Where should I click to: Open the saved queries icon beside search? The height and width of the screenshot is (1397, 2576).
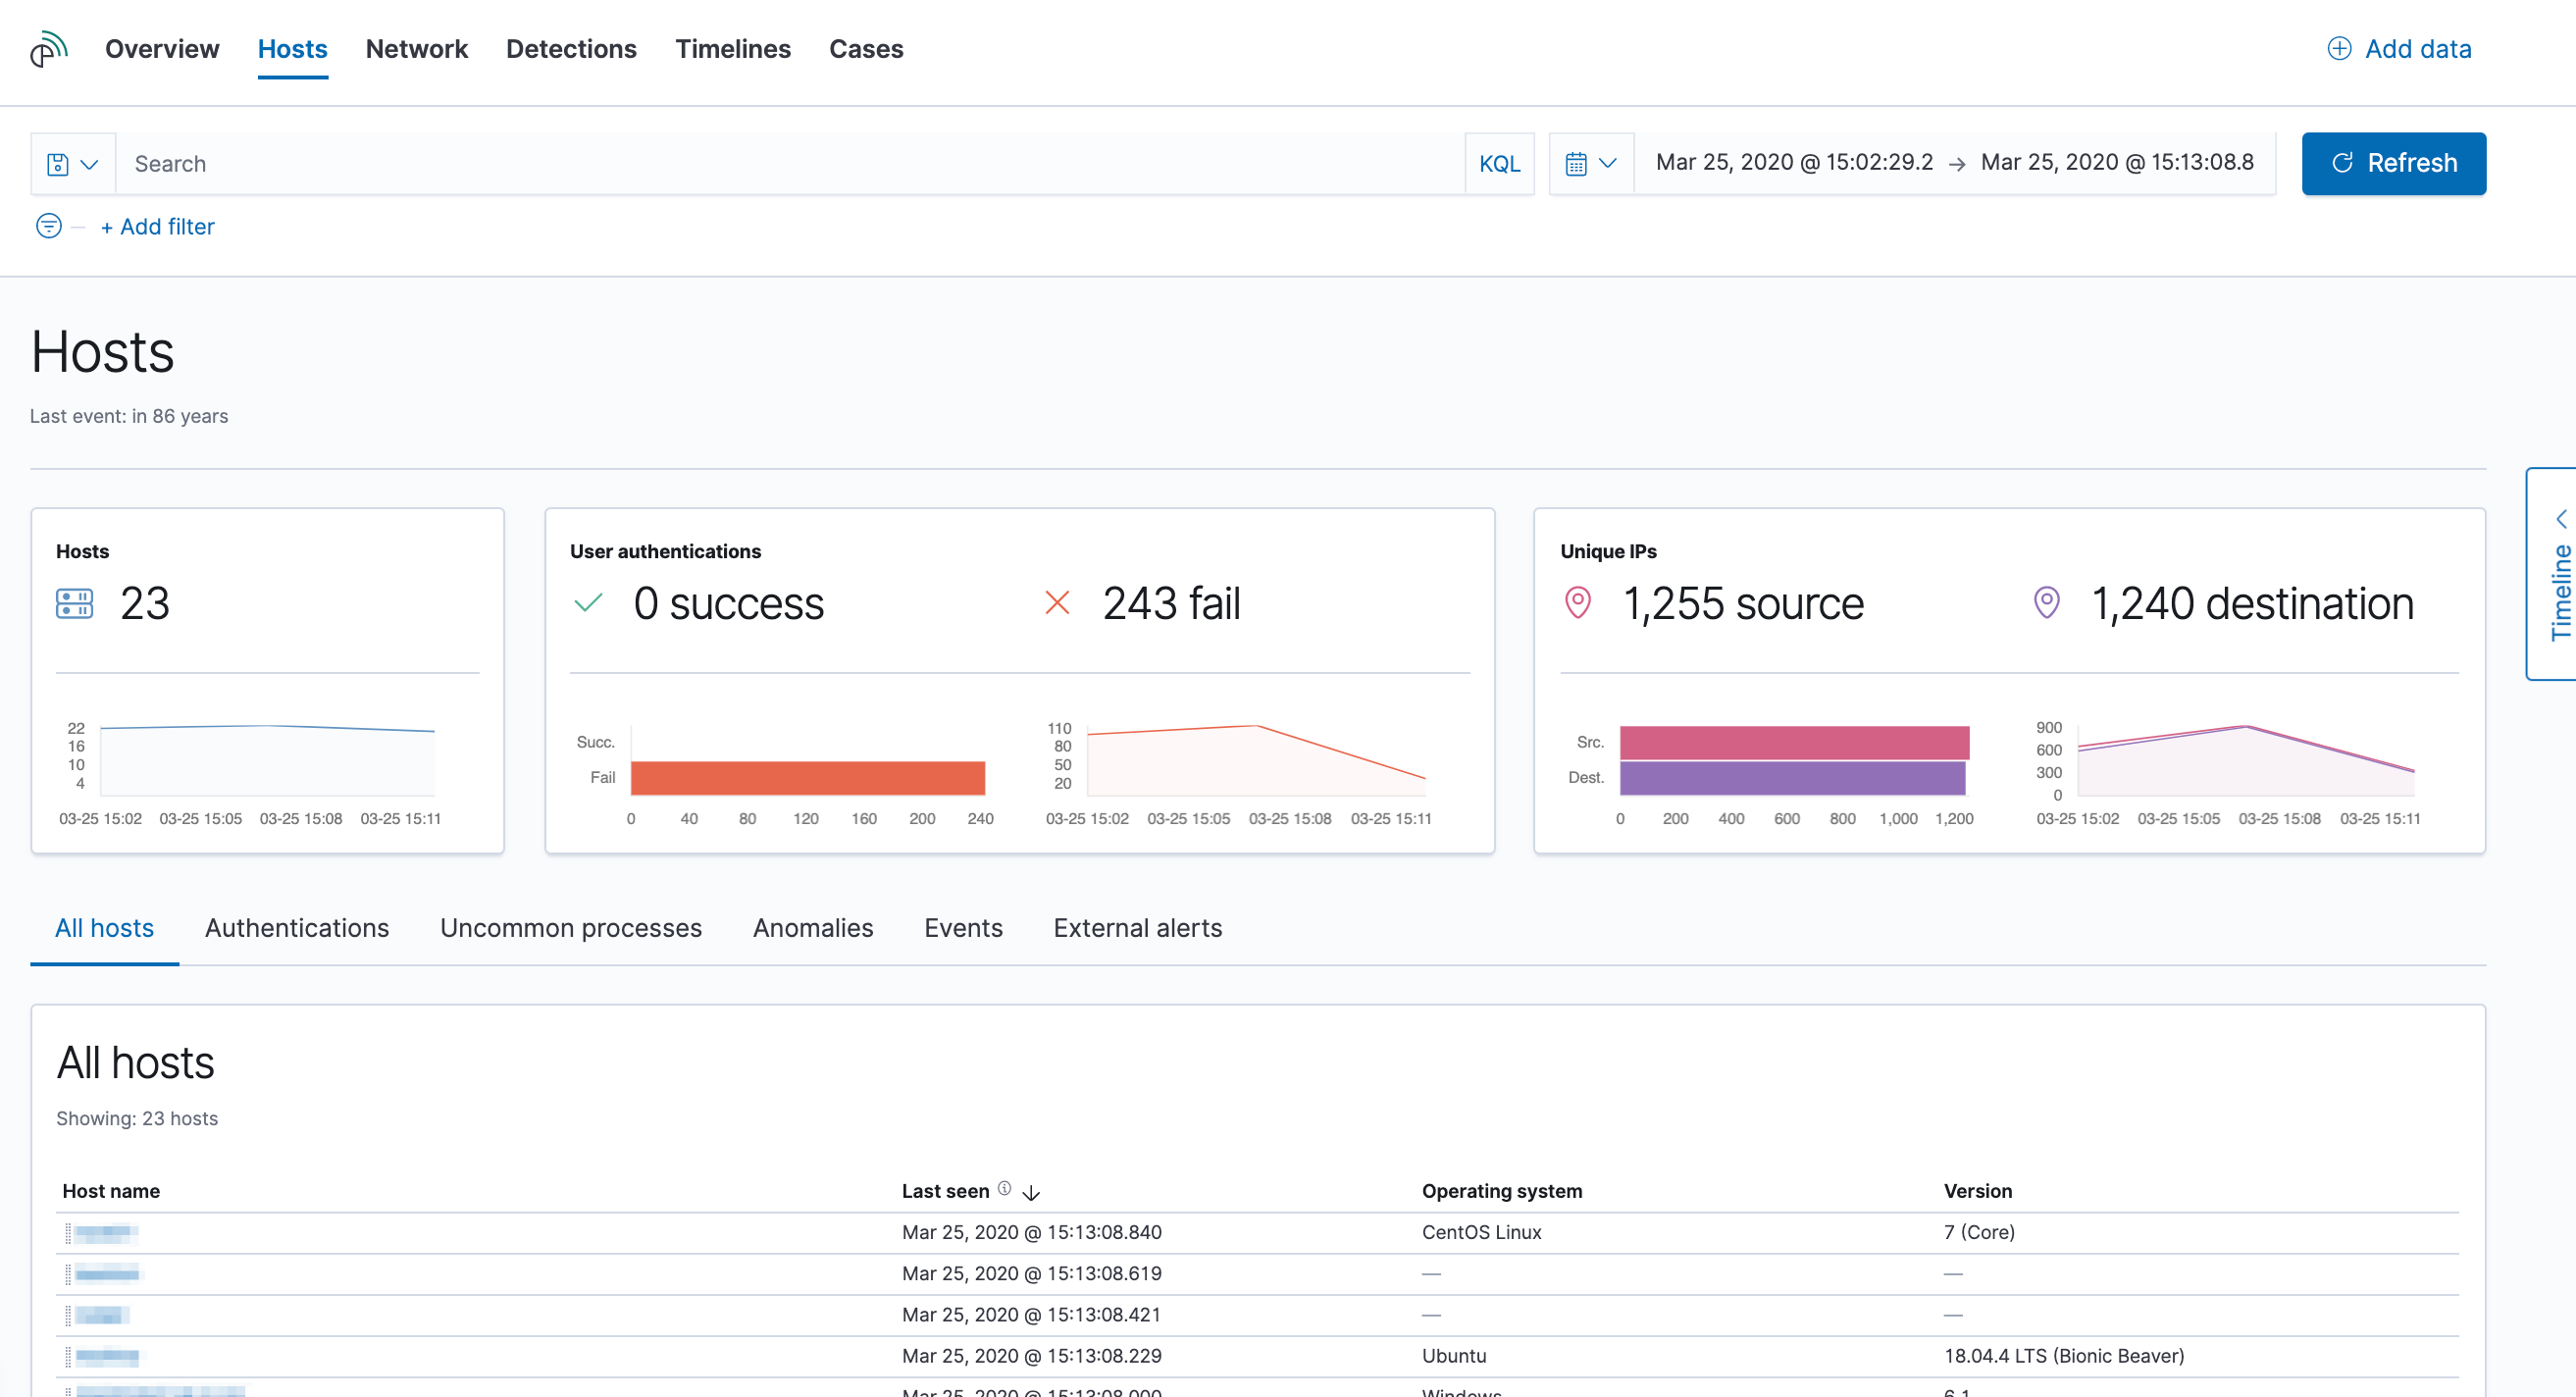pos(59,163)
